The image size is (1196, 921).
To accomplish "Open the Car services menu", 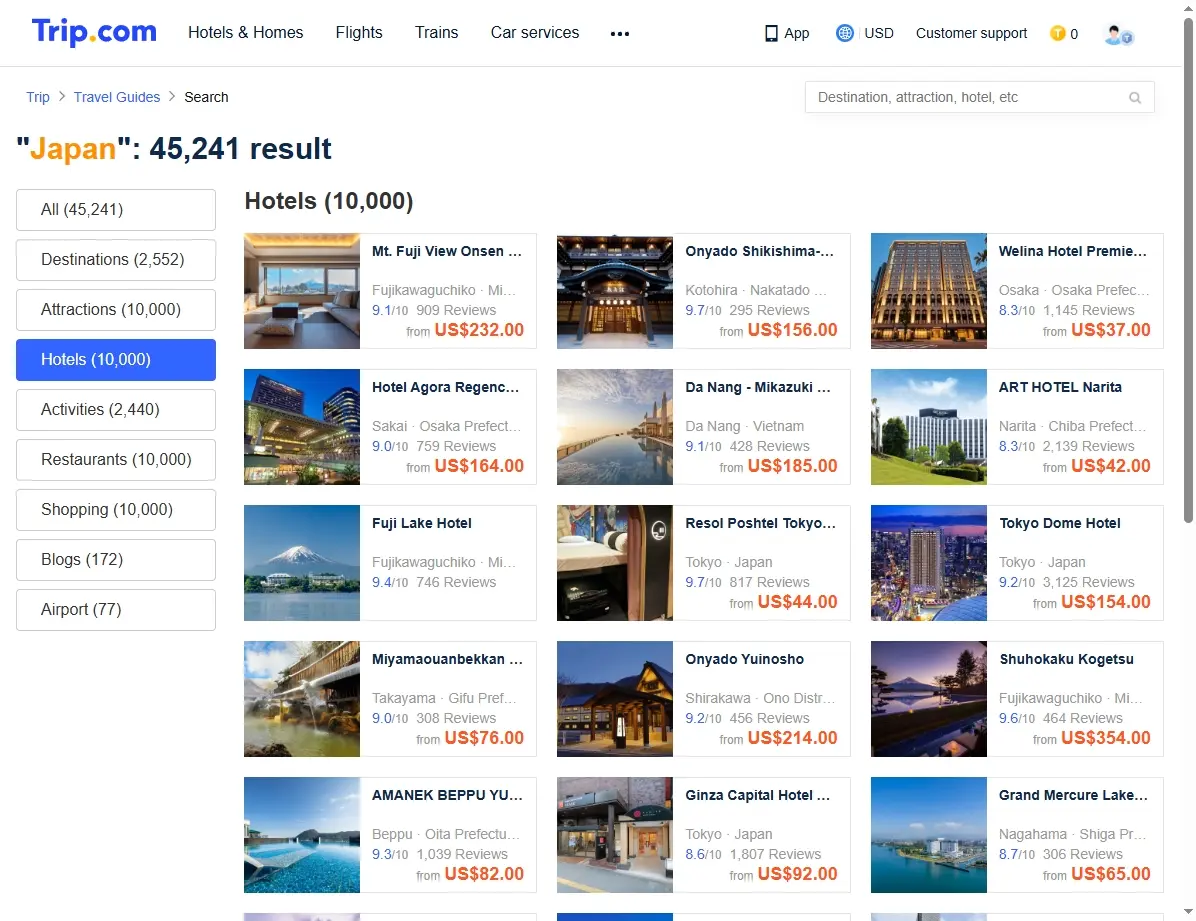I will [x=535, y=33].
